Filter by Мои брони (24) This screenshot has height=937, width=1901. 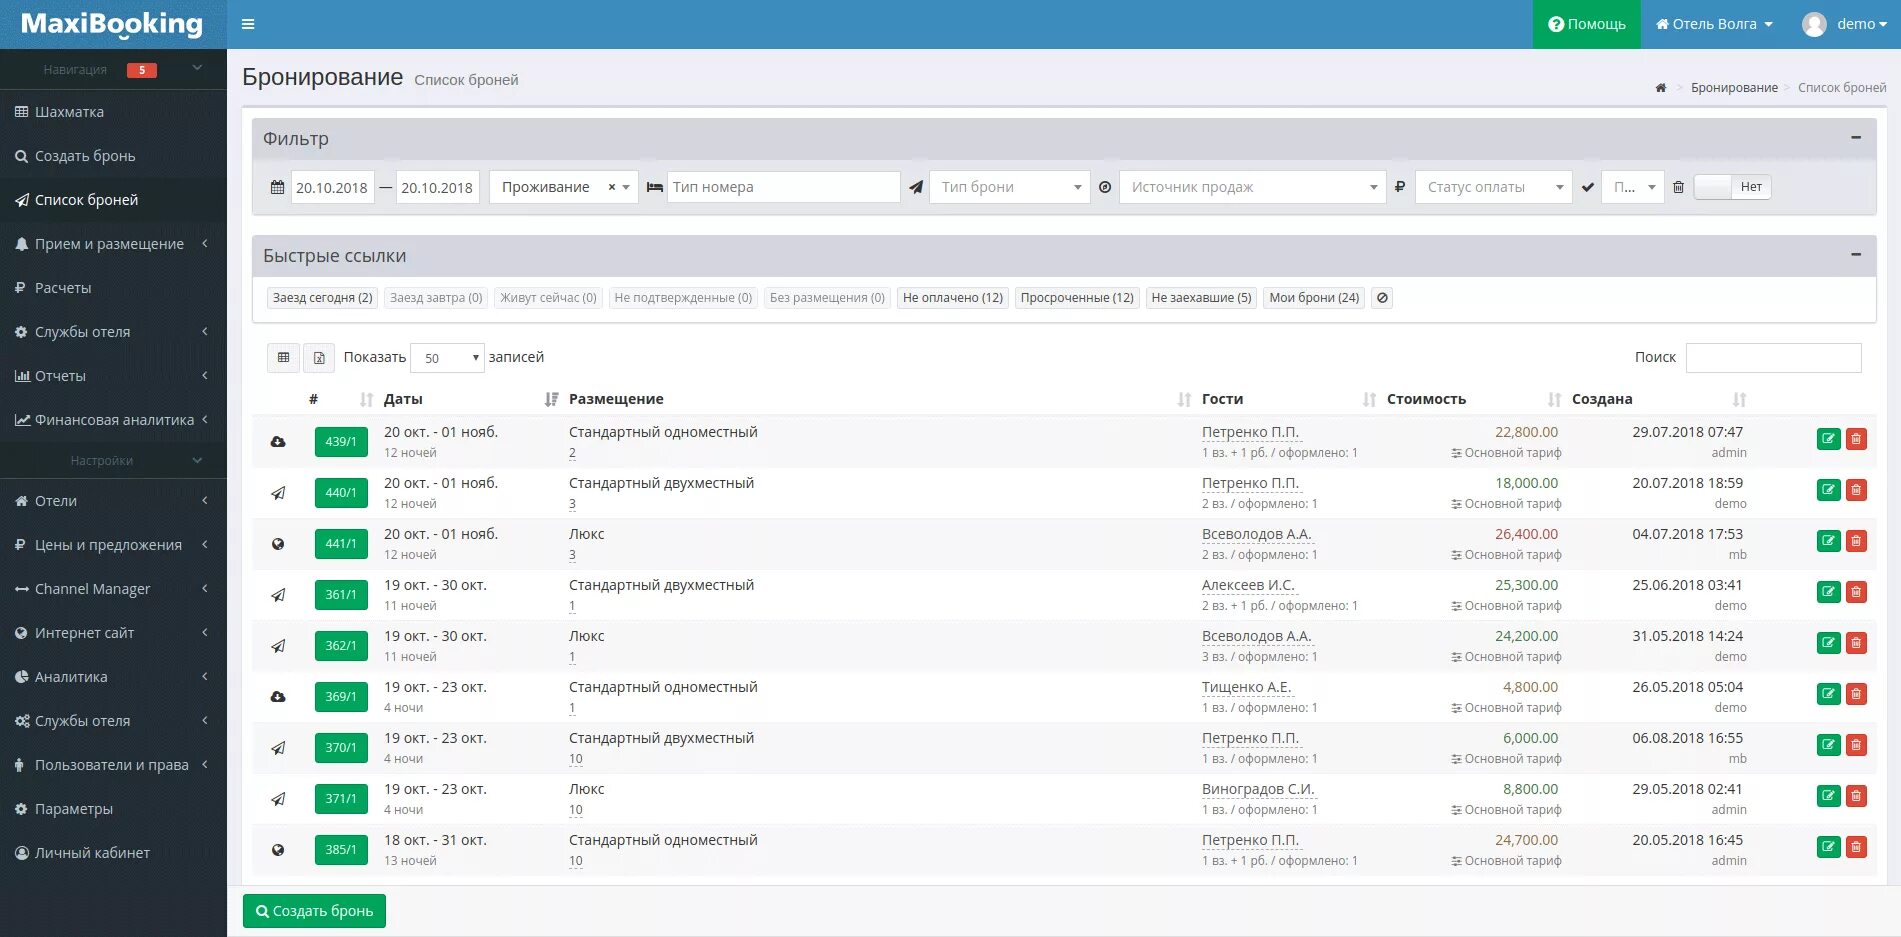[1314, 298]
